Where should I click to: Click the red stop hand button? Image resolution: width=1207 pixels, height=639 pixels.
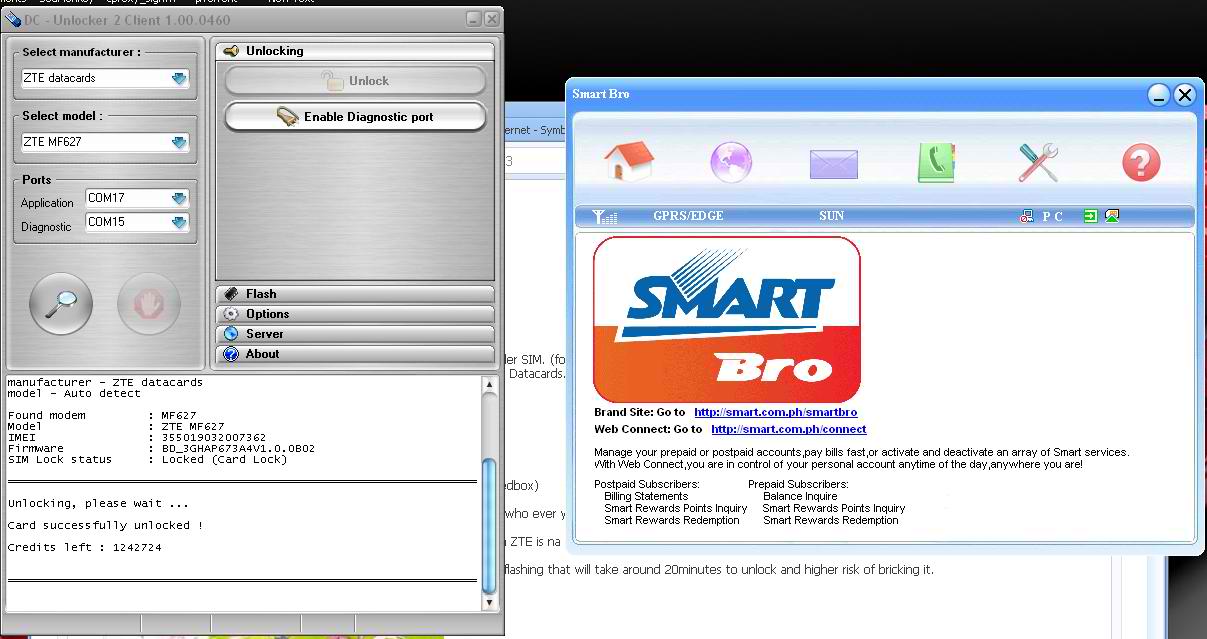[149, 303]
